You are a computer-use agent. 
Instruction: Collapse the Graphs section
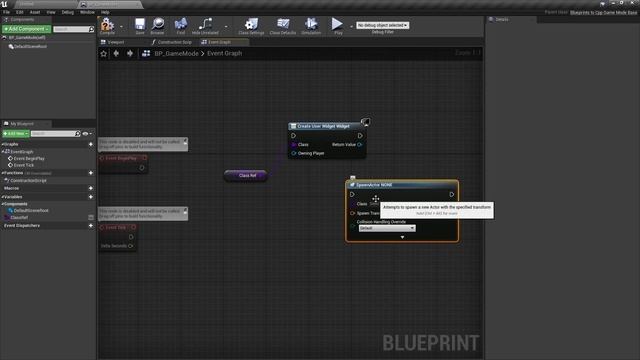coord(2,144)
